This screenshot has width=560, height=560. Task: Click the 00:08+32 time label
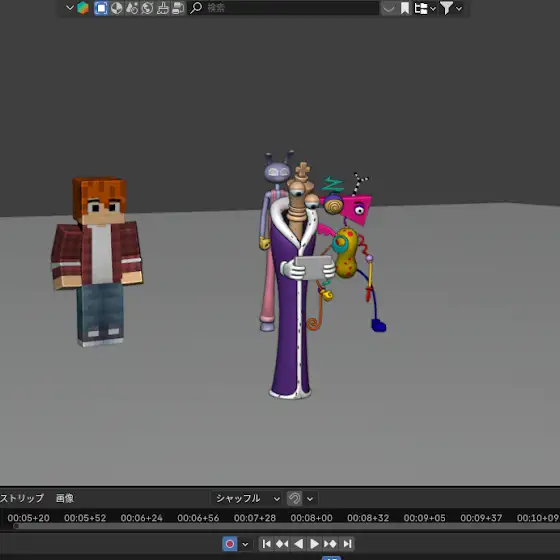[x=368, y=518]
